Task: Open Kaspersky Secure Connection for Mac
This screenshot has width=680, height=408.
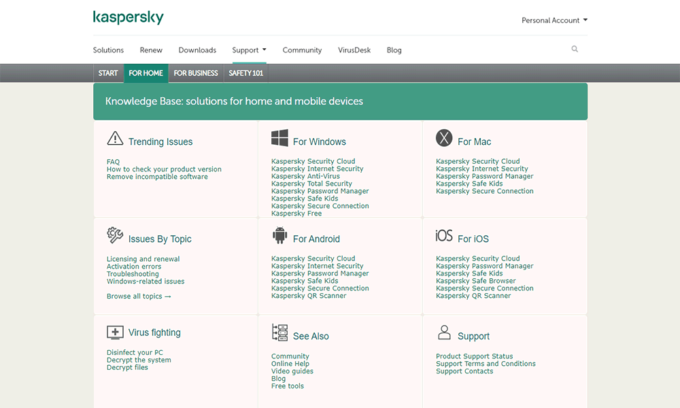Action: coord(484,191)
